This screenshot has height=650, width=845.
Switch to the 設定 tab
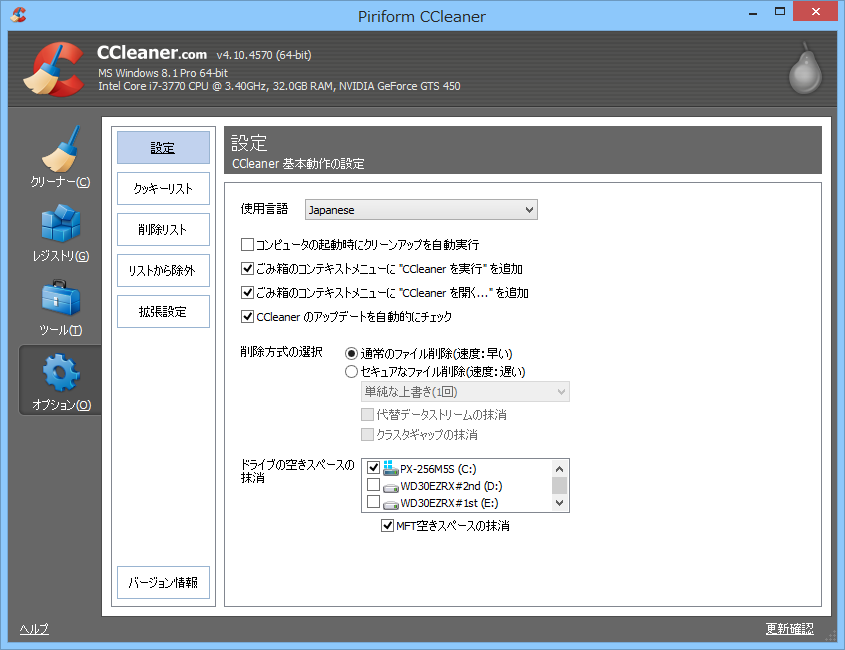[163, 148]
